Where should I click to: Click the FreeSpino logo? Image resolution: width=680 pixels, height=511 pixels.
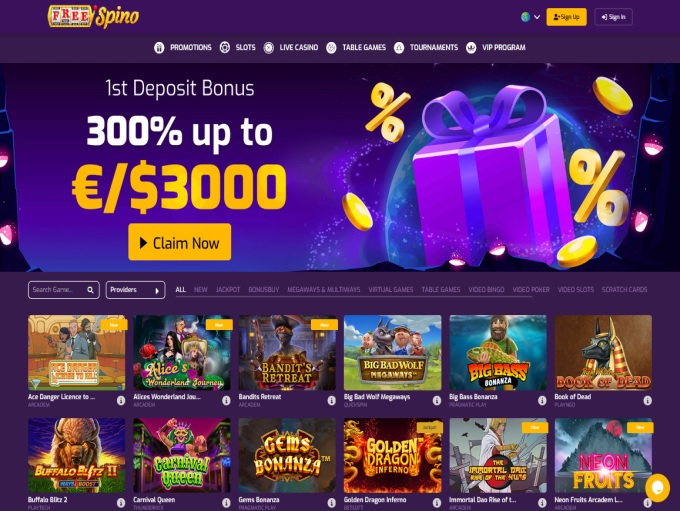(x=93, y=16)
